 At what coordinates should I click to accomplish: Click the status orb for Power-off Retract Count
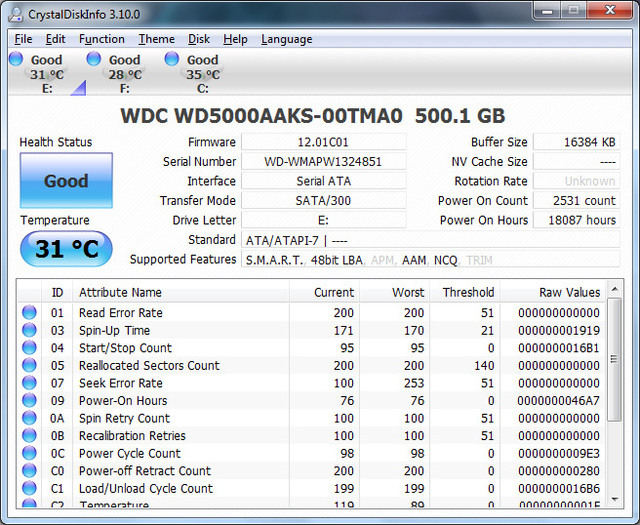[29, 470]
